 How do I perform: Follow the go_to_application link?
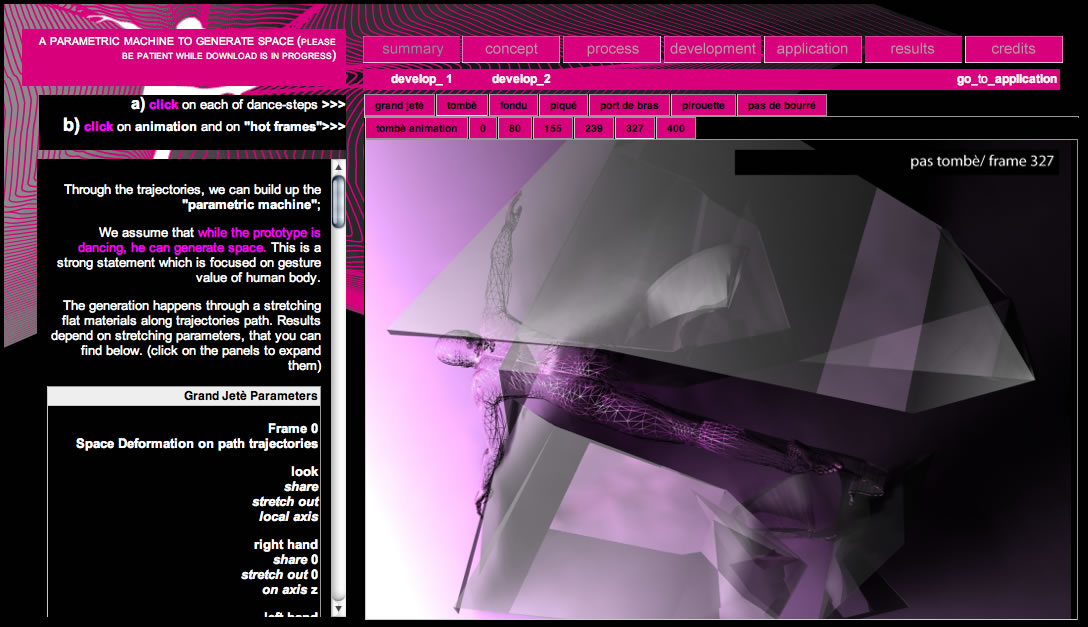point(1006,79)
